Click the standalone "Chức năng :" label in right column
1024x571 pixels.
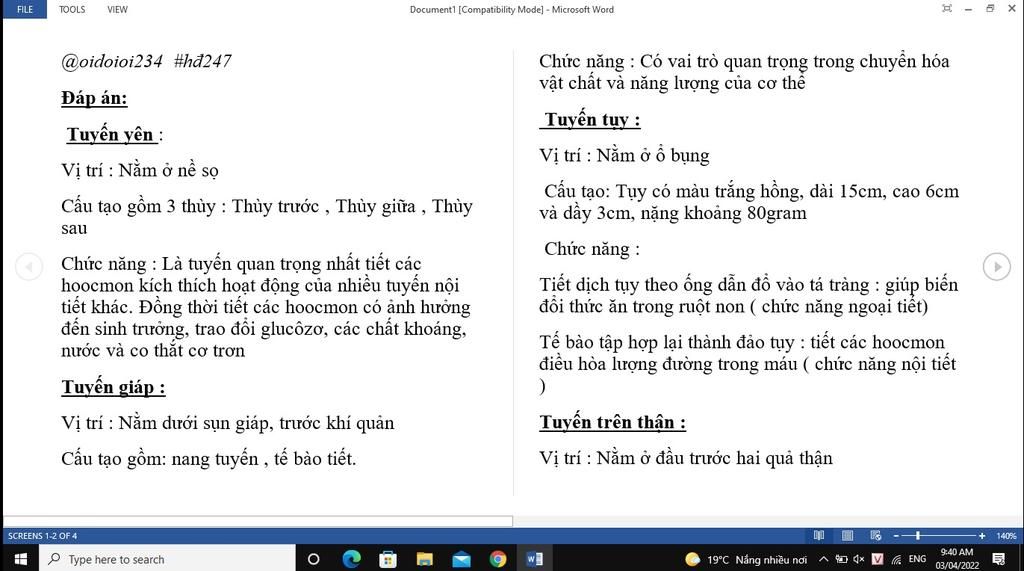click(x=592, y=249)
